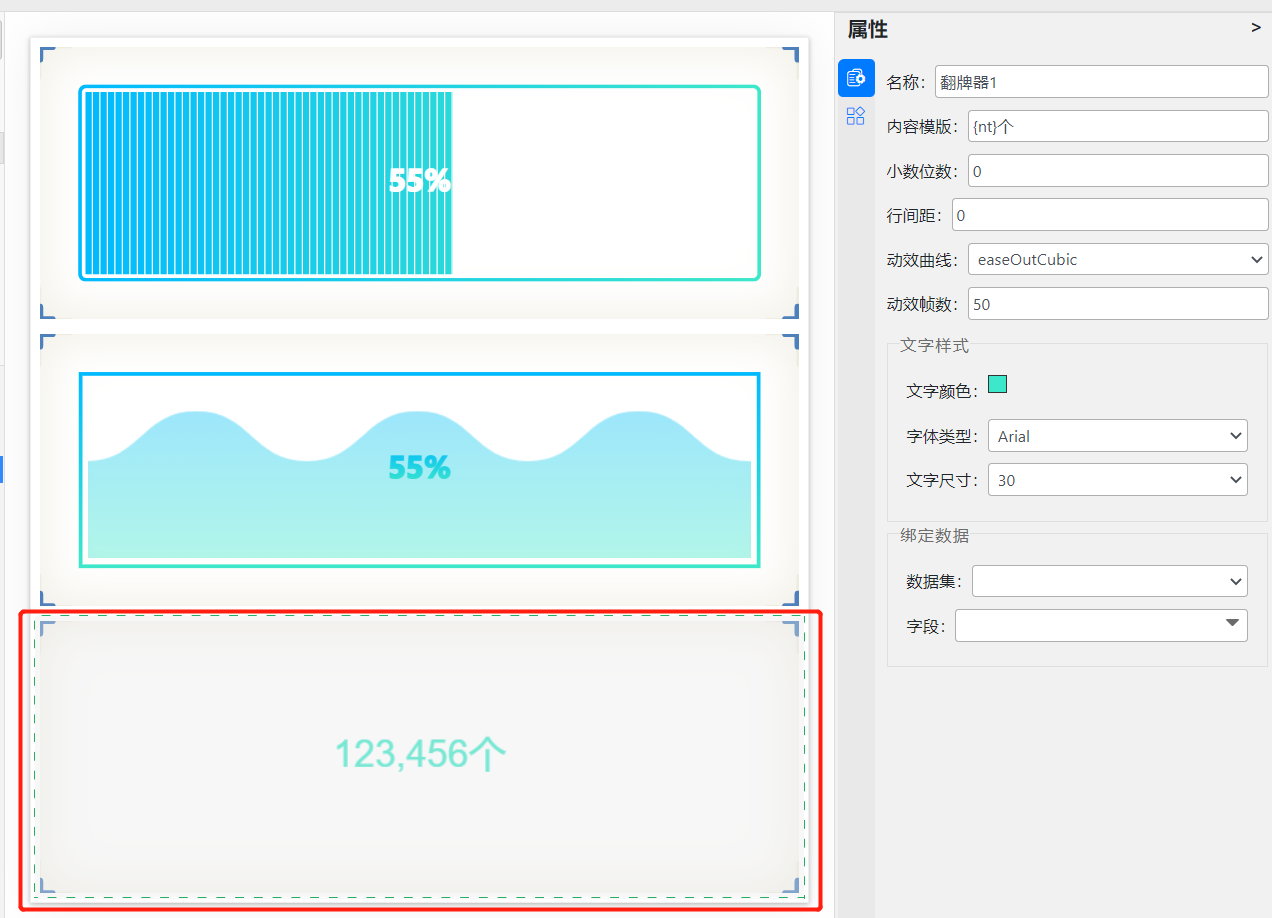The height and width of the screenshot is (918, 1272).
Task: Click the 绑定数据 group label
Action: point(934,535)
